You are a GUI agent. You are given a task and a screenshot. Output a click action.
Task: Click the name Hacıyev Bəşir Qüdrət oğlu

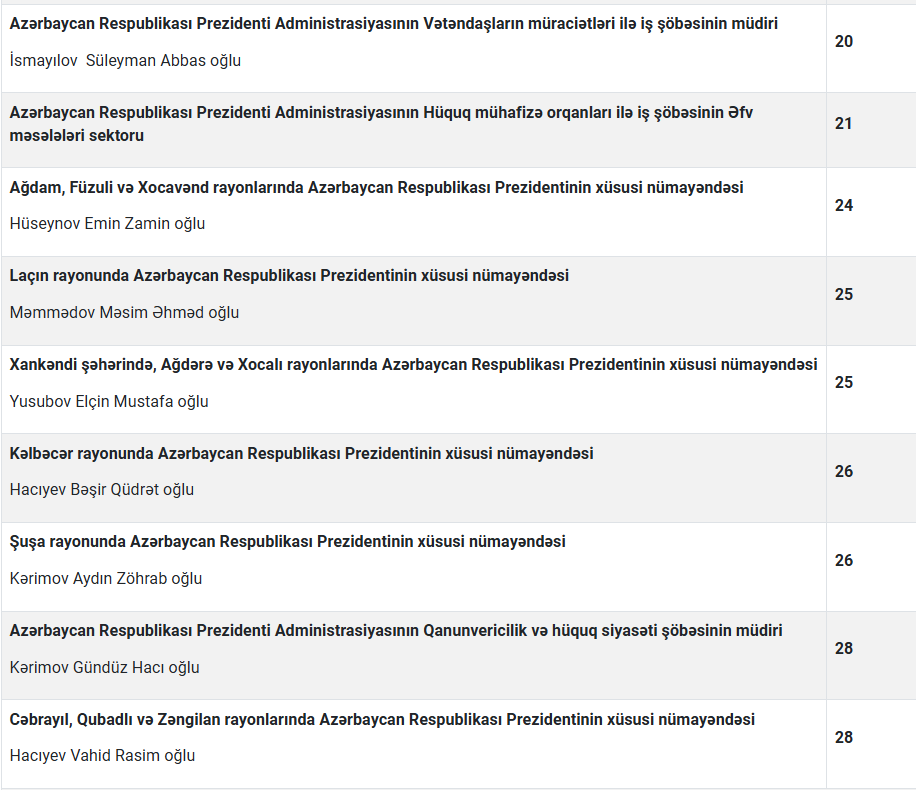102,489
